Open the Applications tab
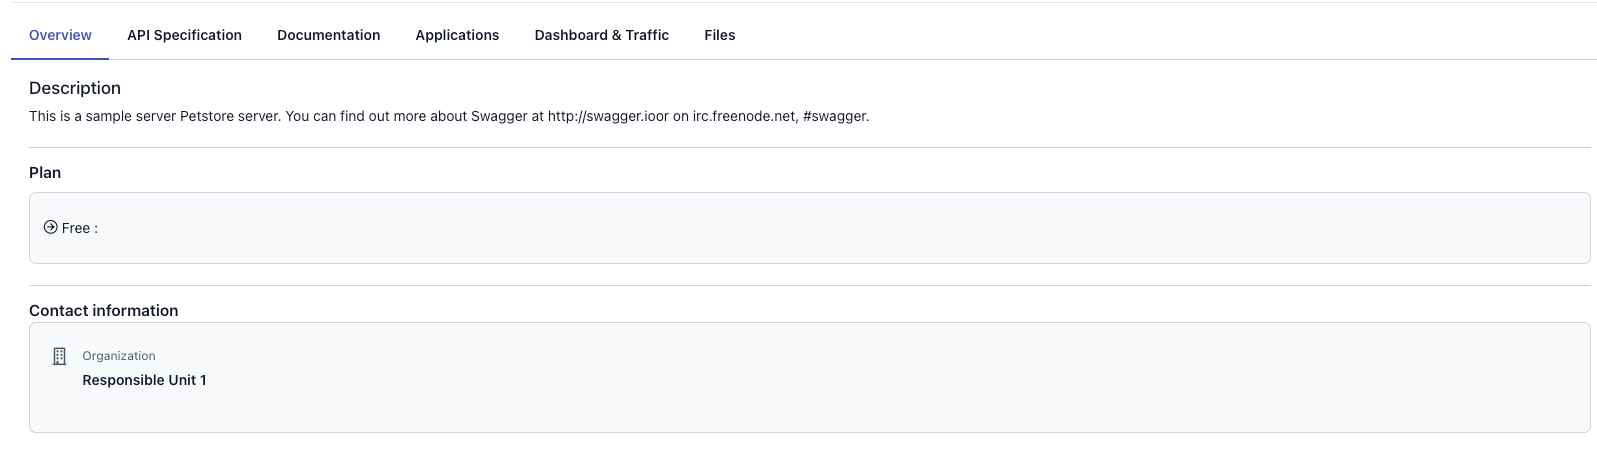 (457, 35)
